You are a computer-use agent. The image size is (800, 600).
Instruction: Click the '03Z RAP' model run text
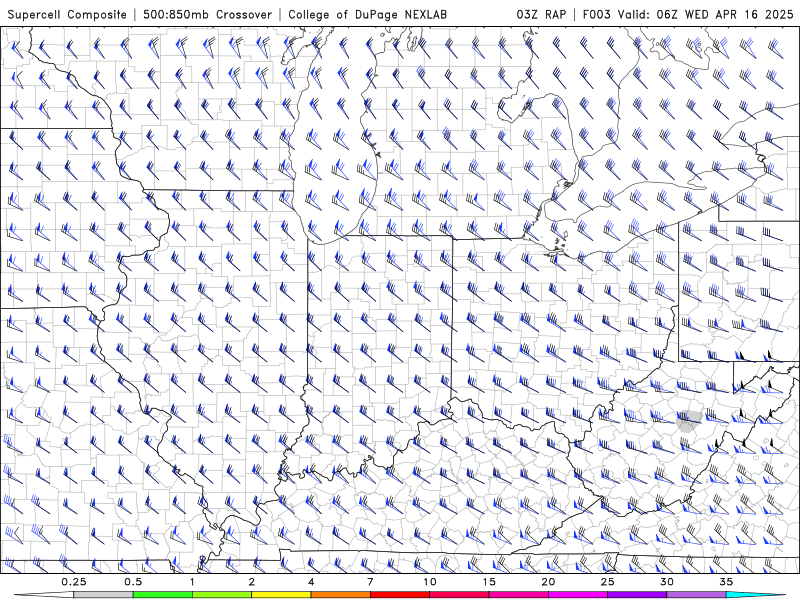pyautogui.click(x=541, y=14)
